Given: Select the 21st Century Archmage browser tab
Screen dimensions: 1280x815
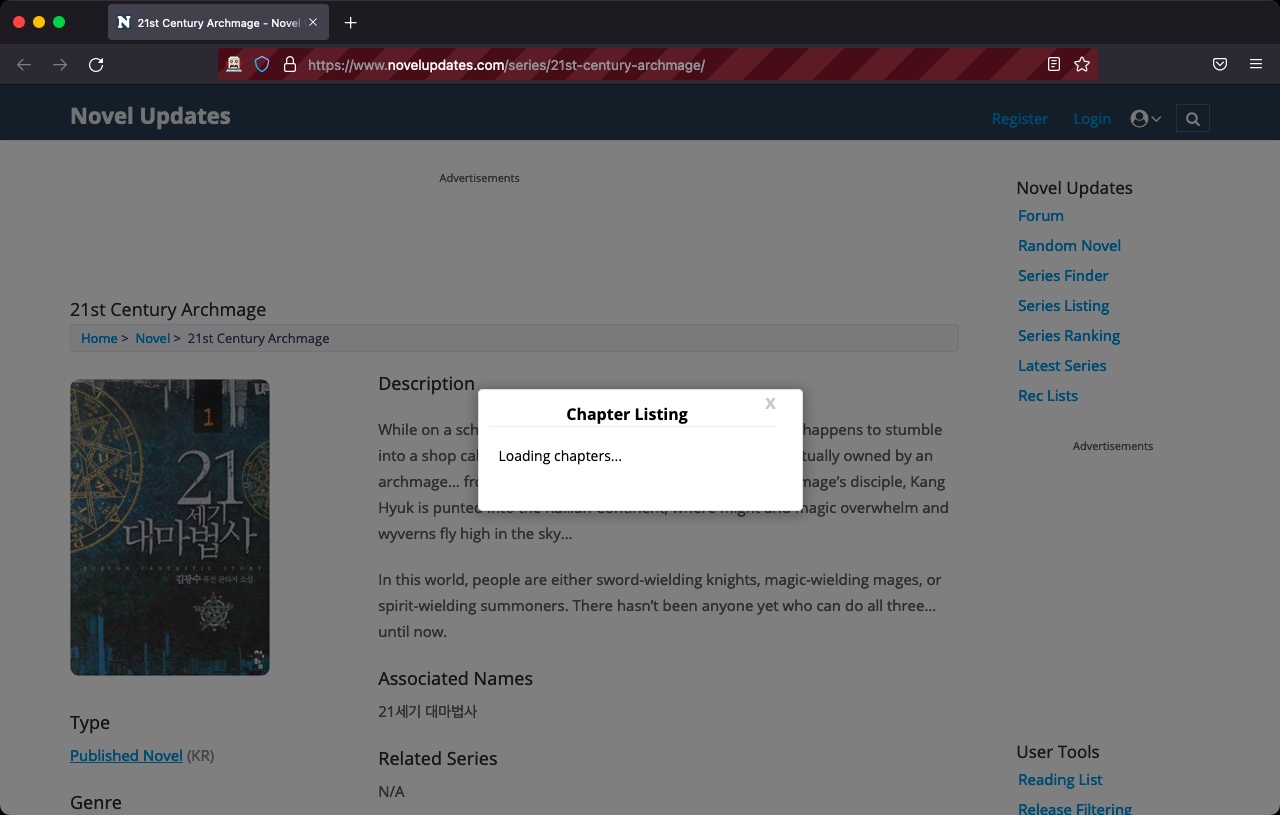Looking at the screenshot, I should point(210,22).
